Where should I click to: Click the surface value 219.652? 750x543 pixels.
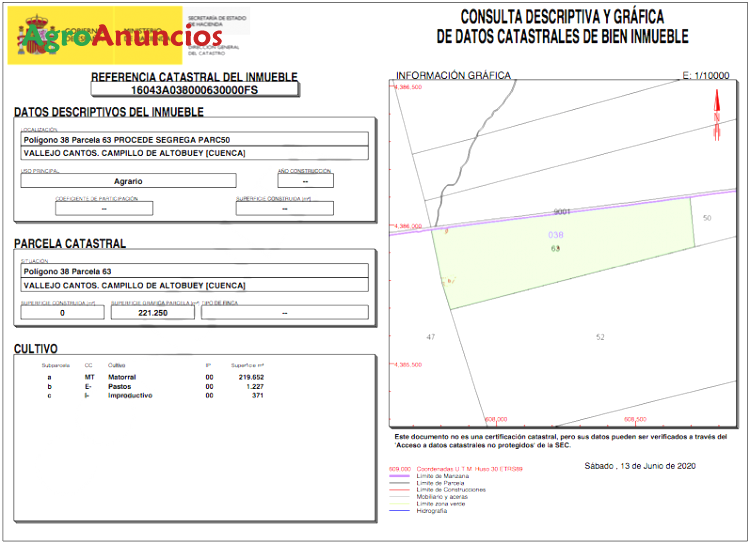coord(251,377)
